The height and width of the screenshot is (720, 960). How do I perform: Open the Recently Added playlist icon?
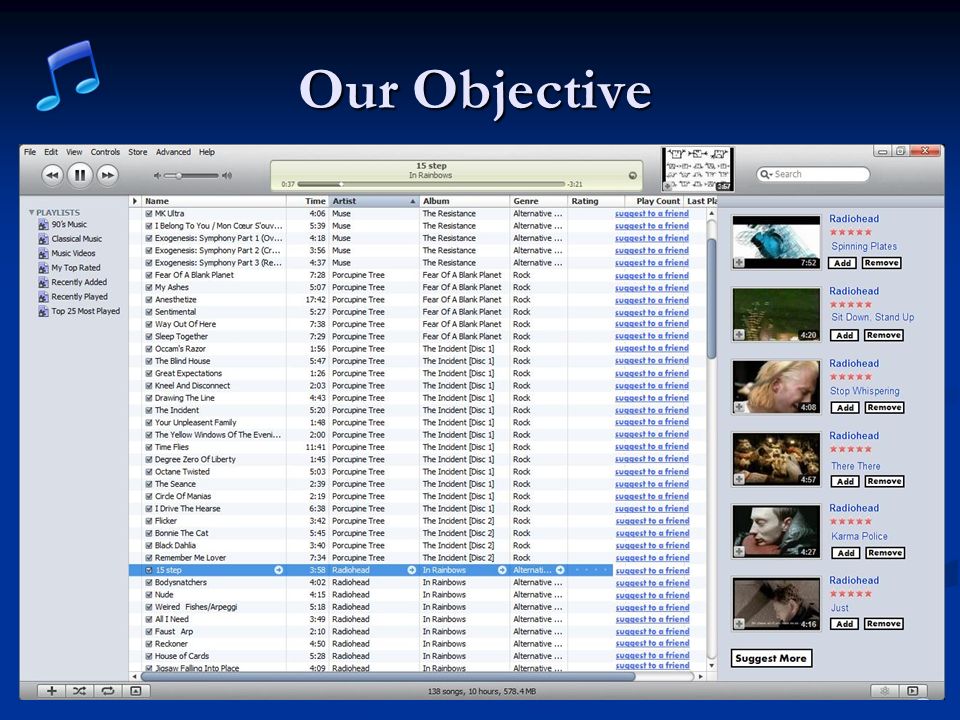[x=43, y=282]
